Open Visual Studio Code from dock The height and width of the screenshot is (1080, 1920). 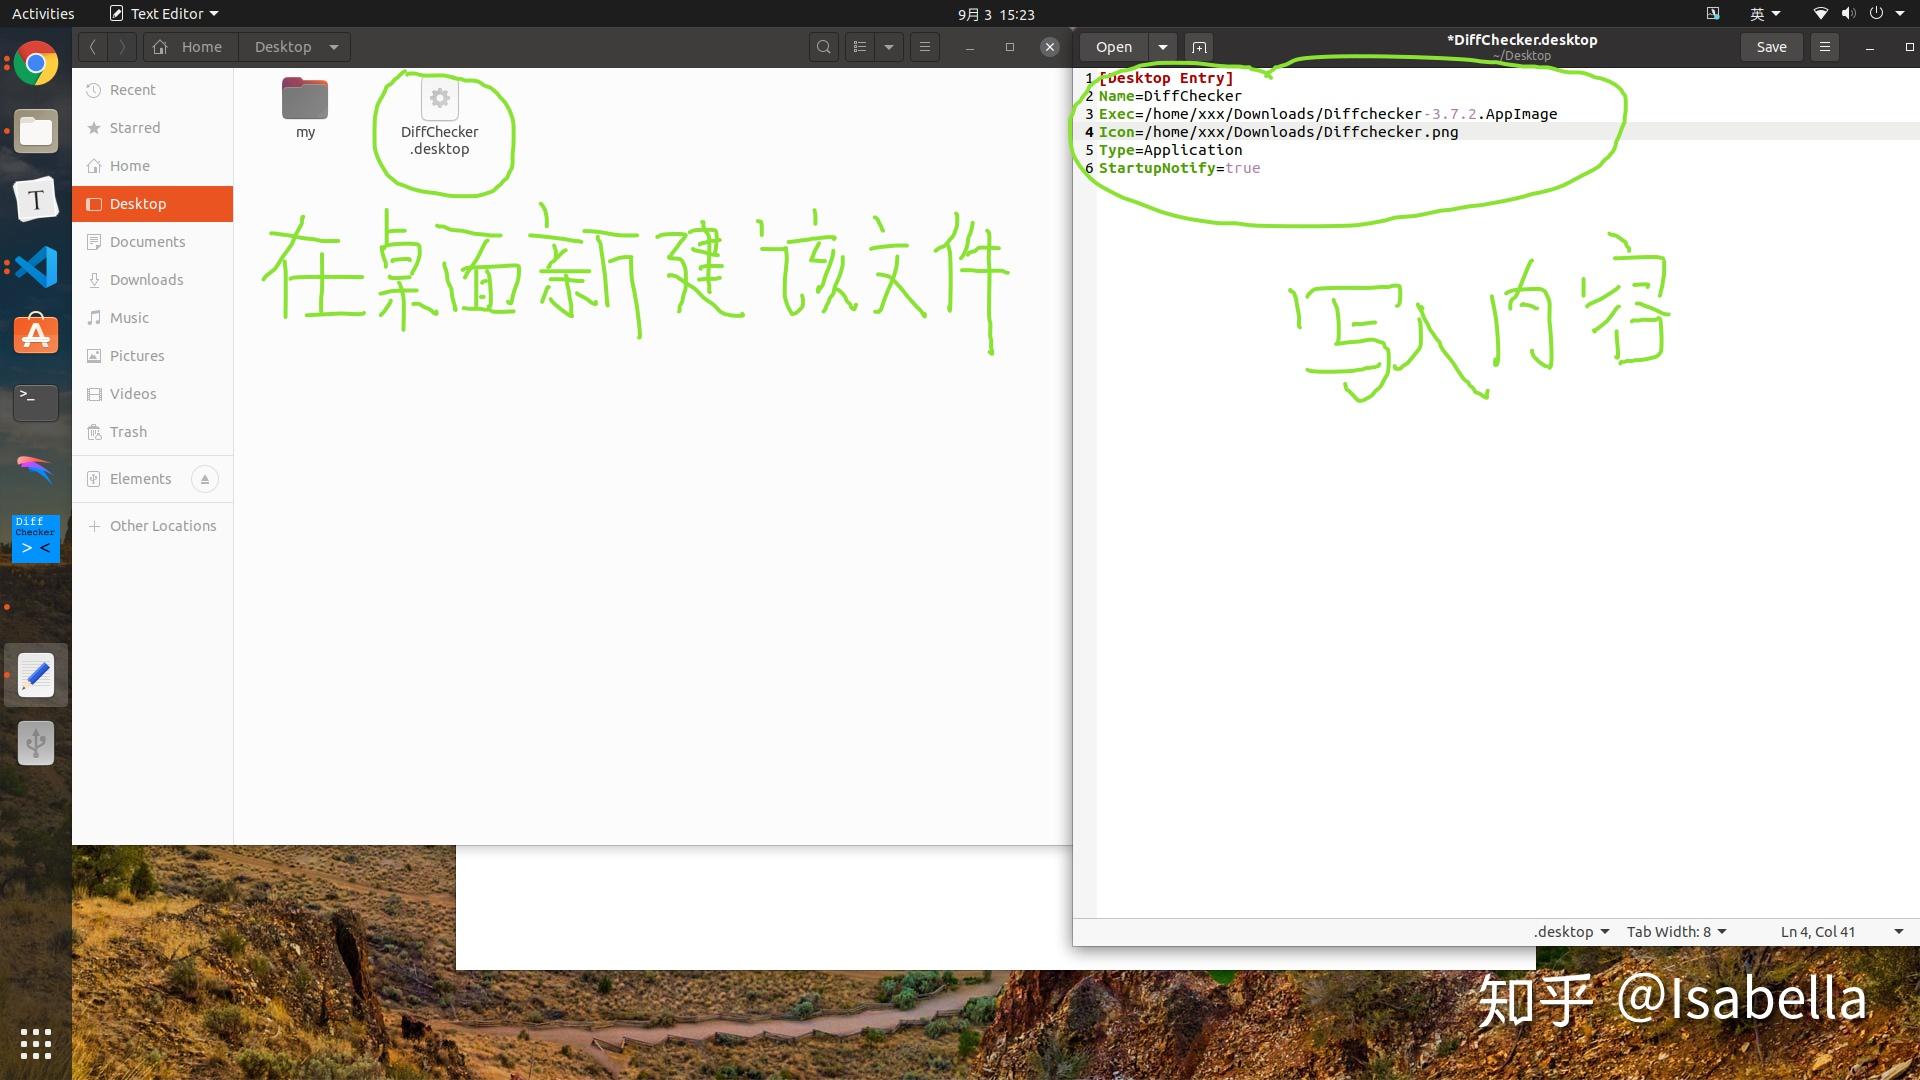click(36, 267)
